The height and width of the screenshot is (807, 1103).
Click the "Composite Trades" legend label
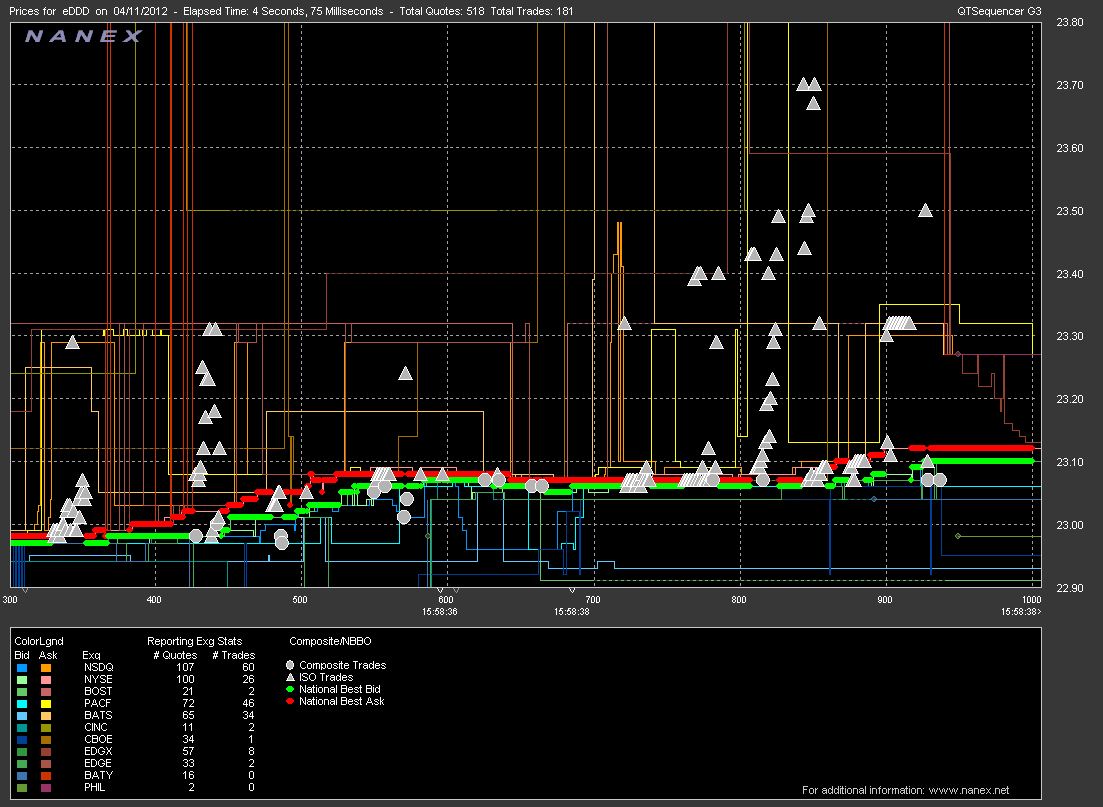pos(343,665)
